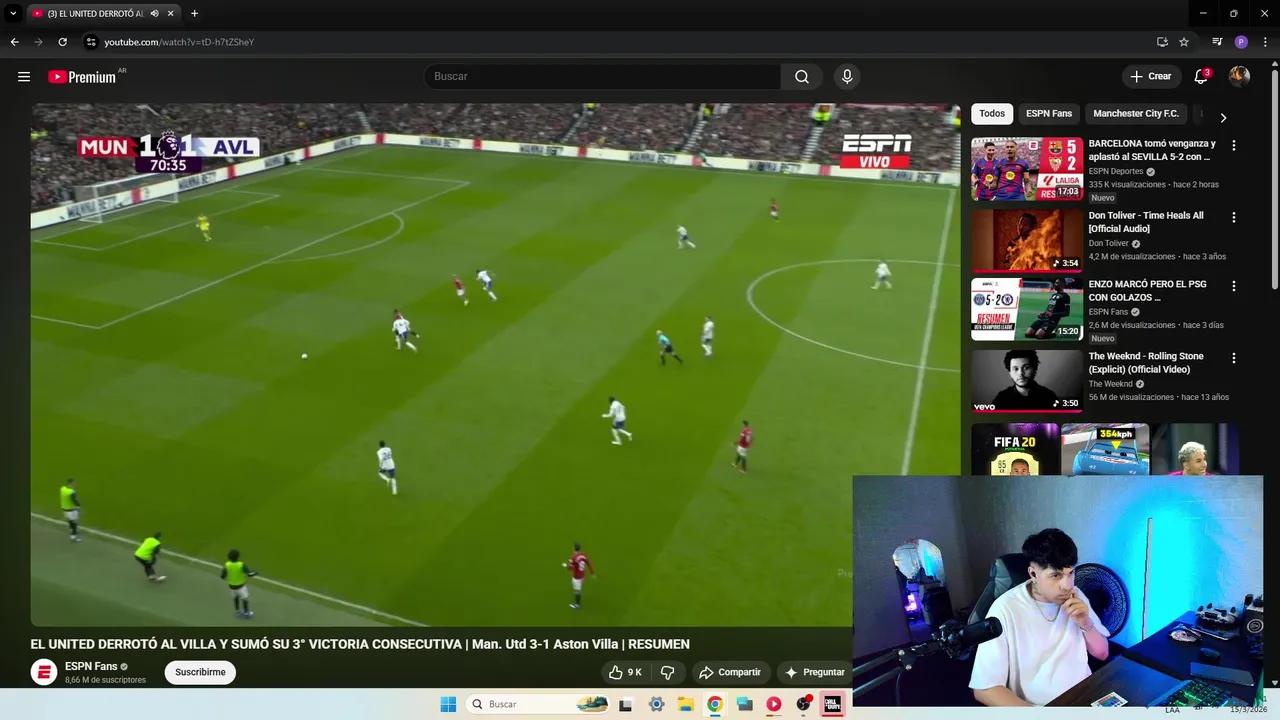Open the Crear create menu
The image size is (1280, 720).
click(x=1150, y=77)
